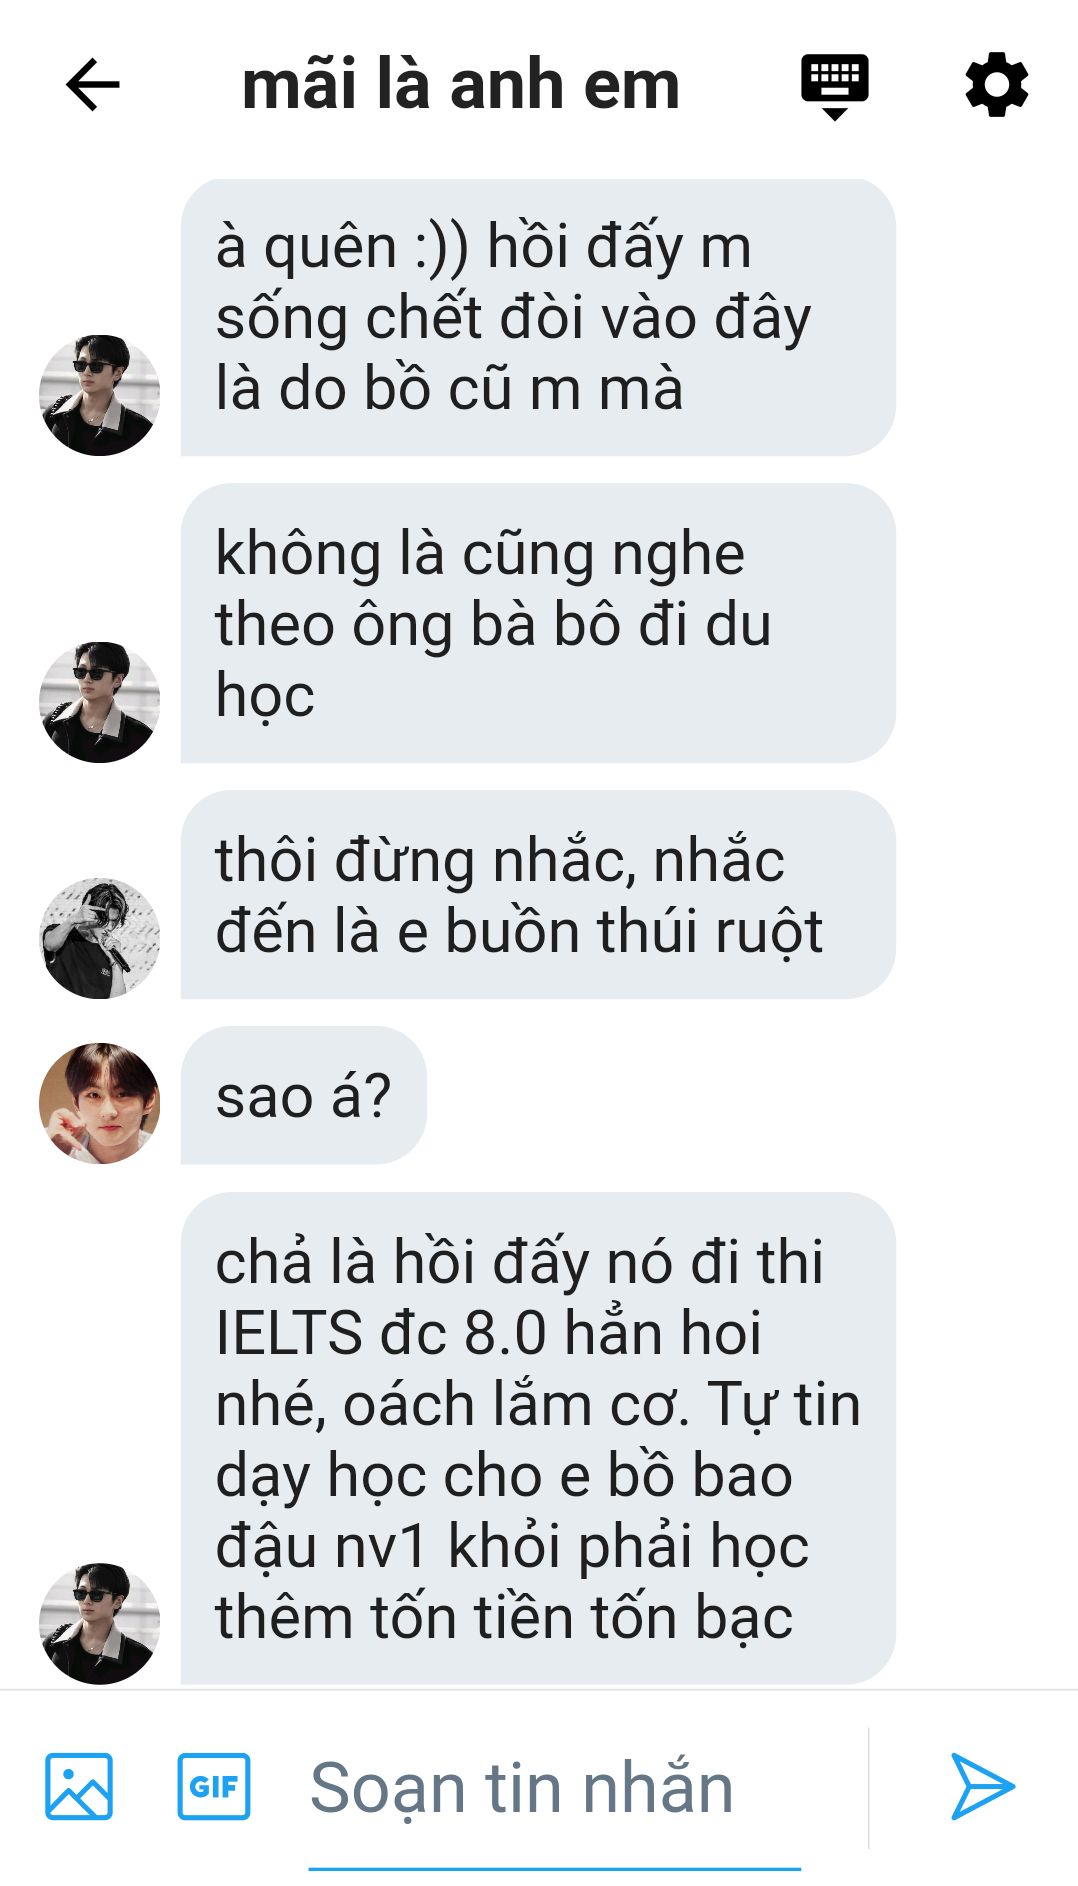
Task: Select the 'sao á?' message bubble
Action: pyautogui.click(x=303, y=1095)
